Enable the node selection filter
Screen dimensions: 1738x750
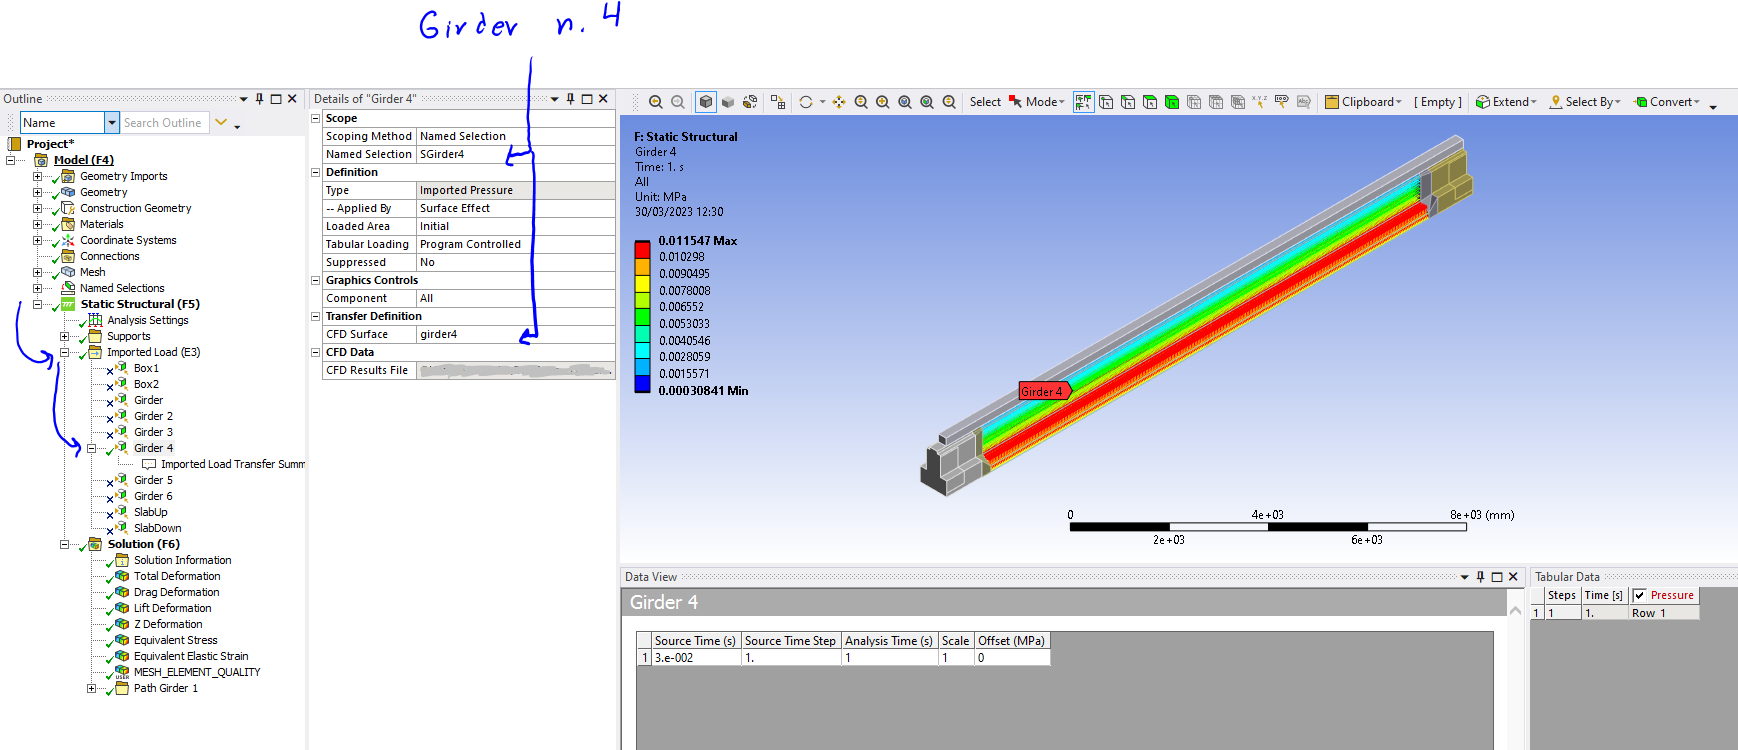(x=1194, y=102)
